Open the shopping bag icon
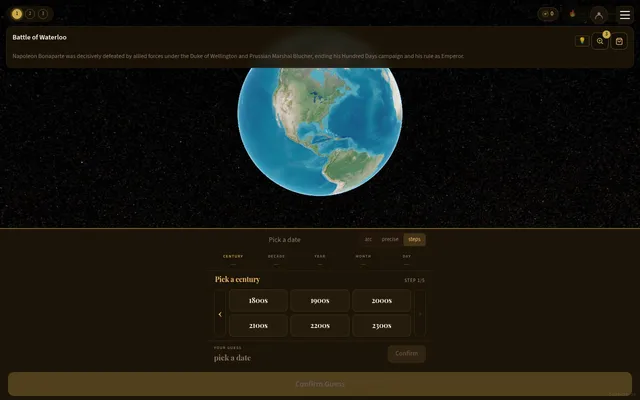Image resolution: width=640 pixels, height=400 pixels. tap(619, 41)
